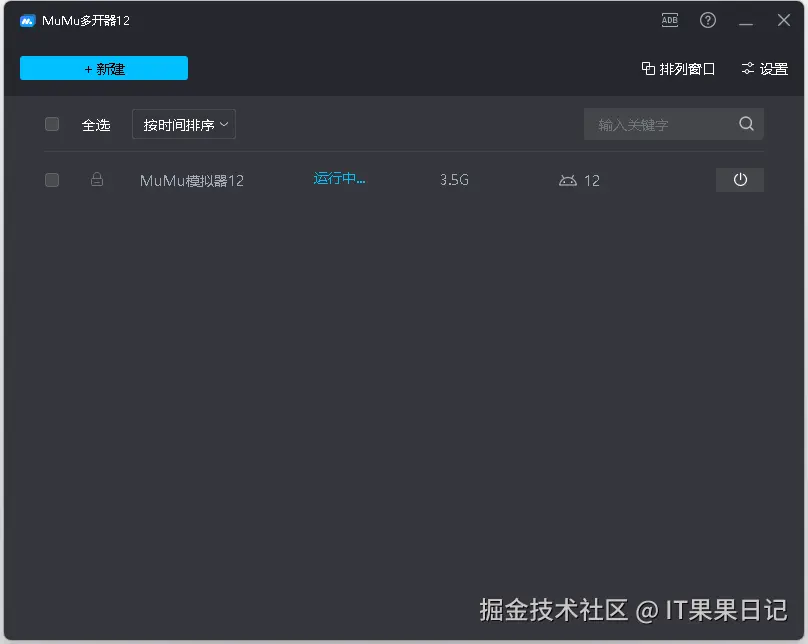Click the 3.5G size value
Viewport: 808px width, 644px height.
pos(454,180)
